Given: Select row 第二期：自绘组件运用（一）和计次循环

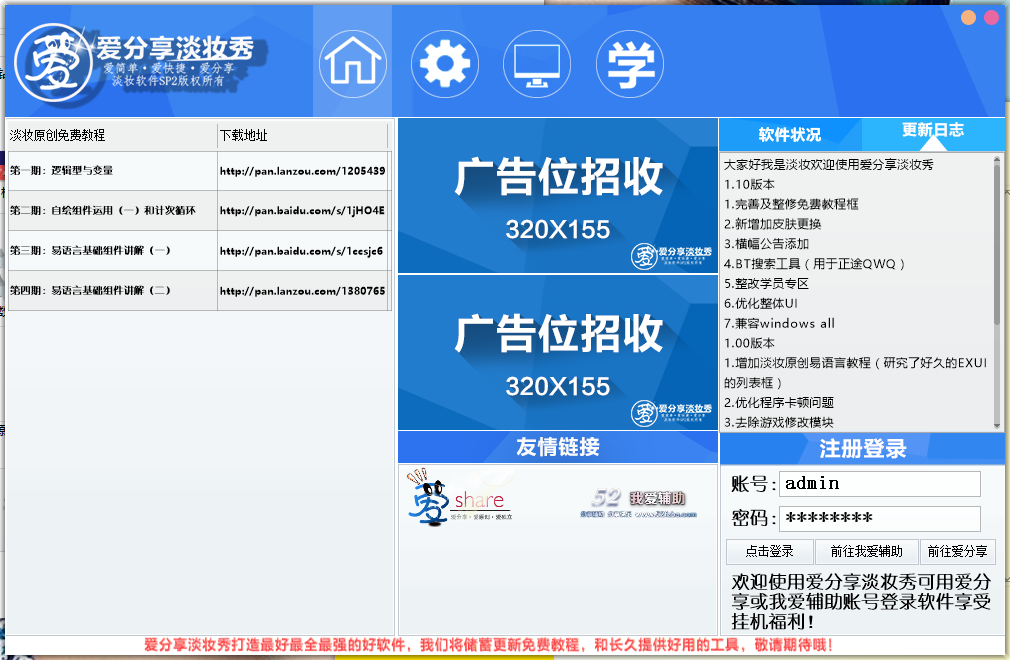Looking at the screenshot, I should click(199, 211).
